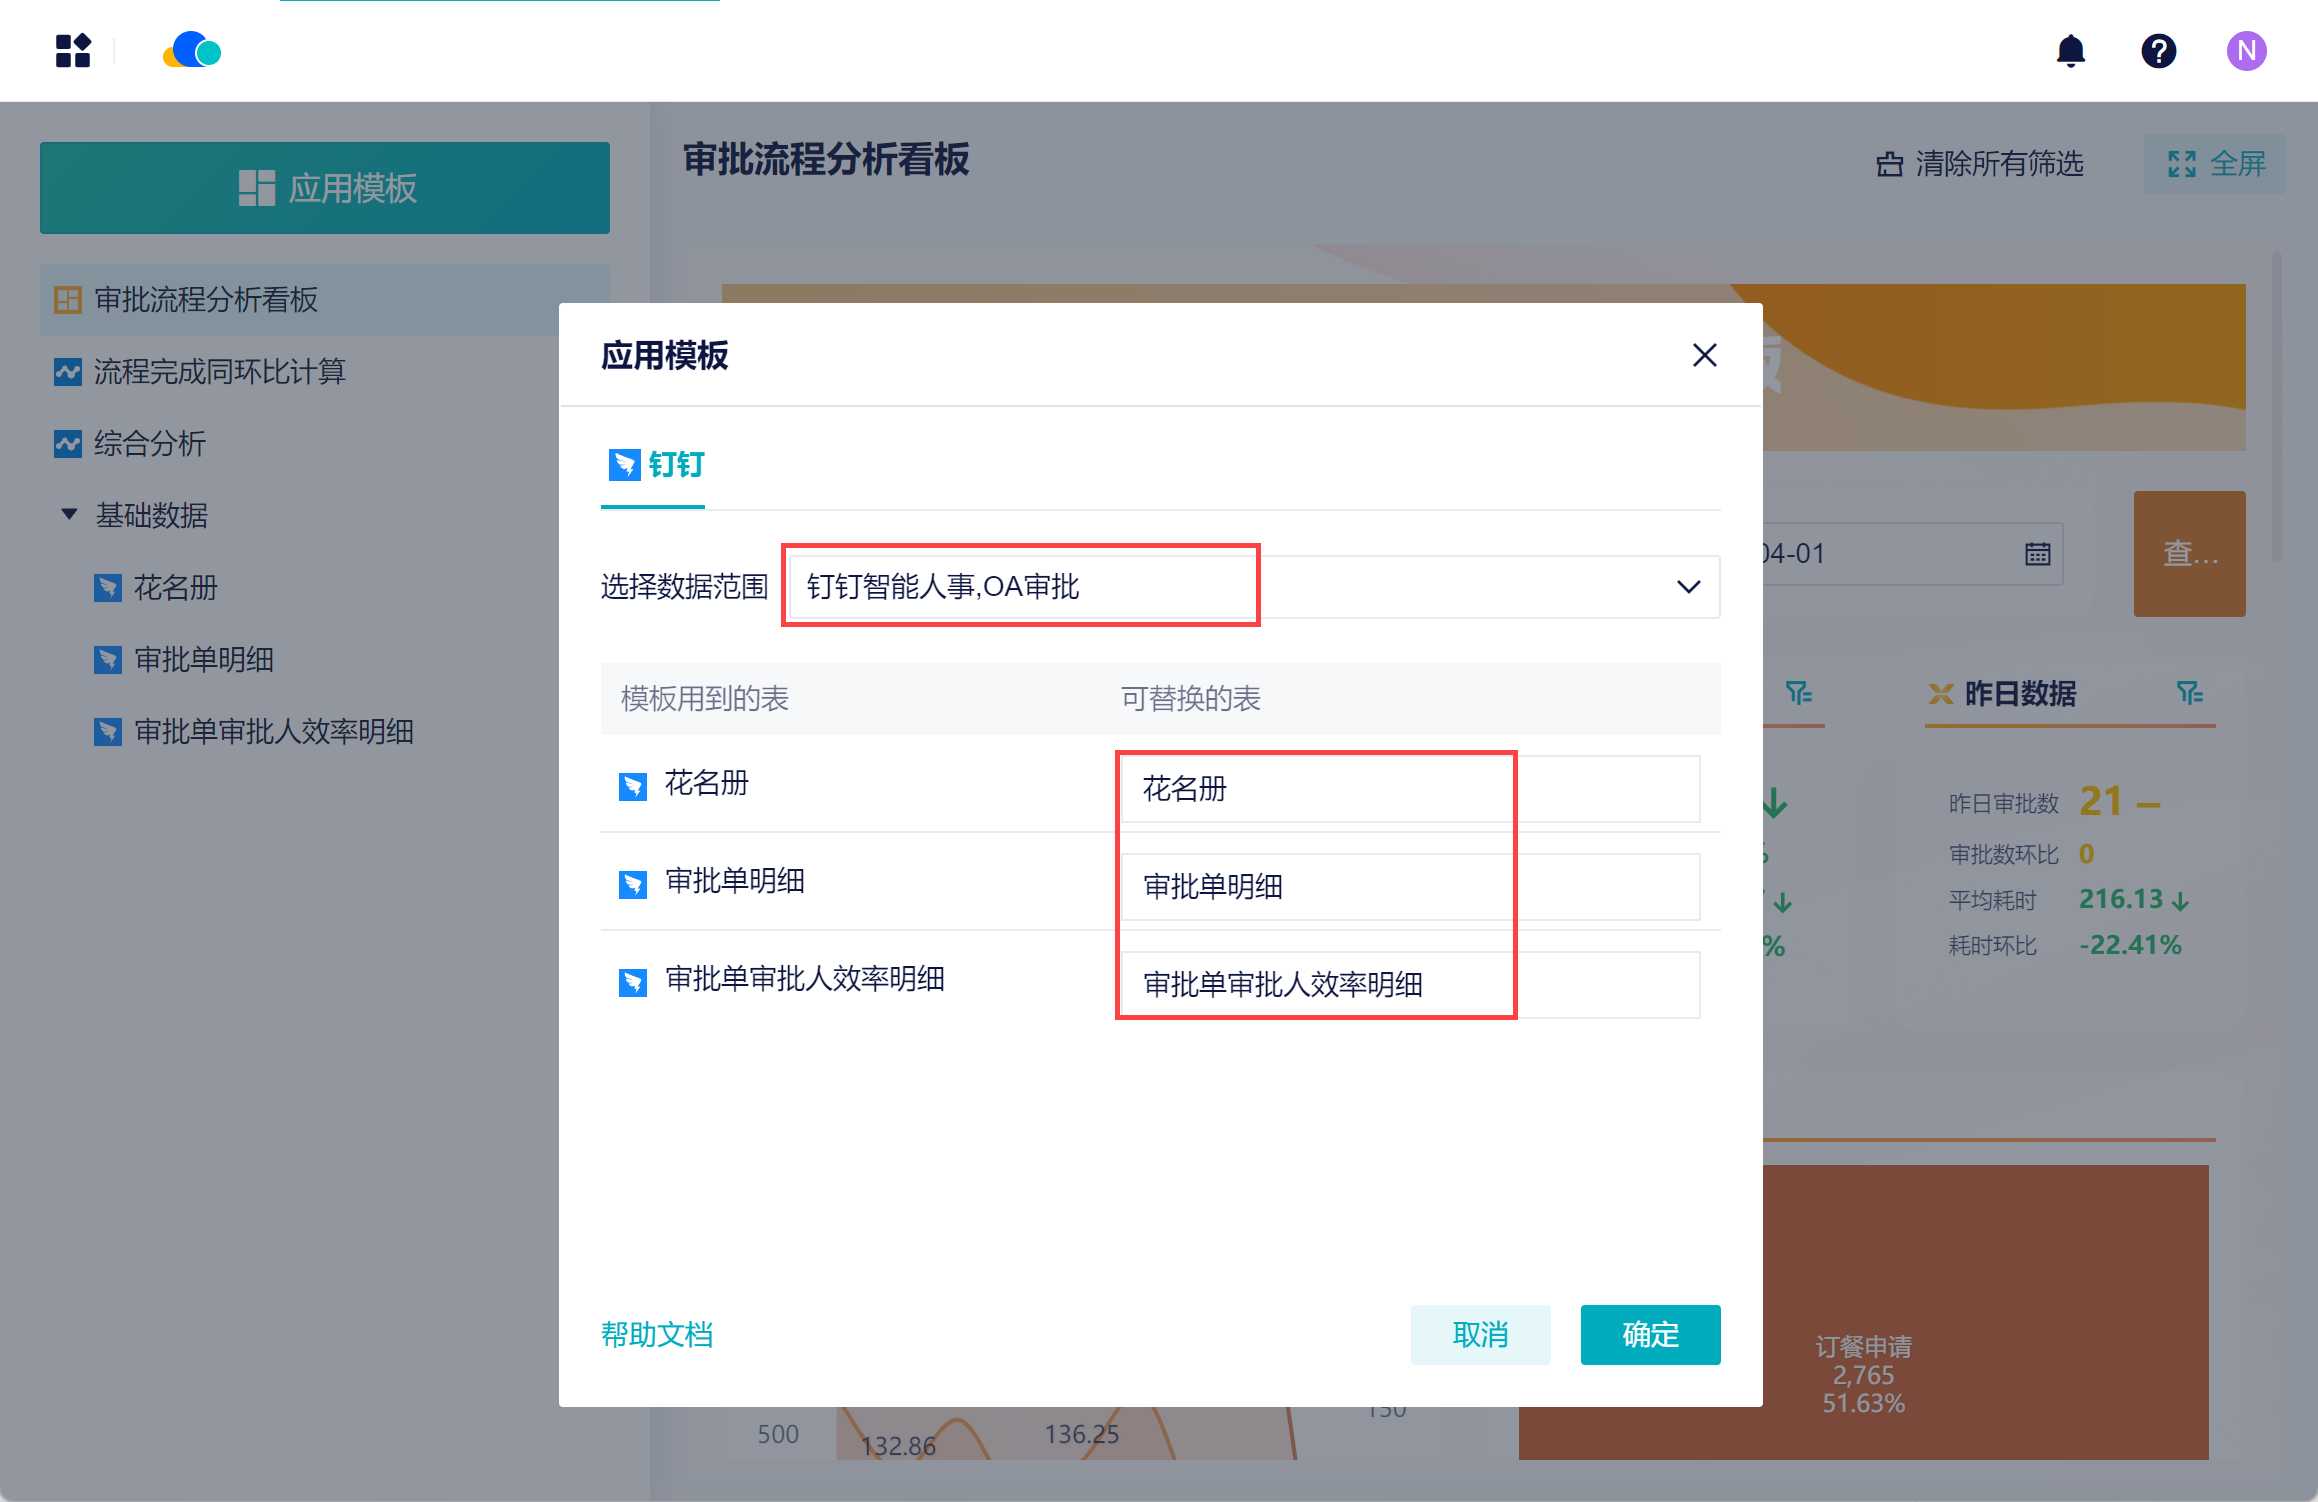Click the calendar icon in date field
This screenshot has height=1502, width=2318.
click(x=2037, y=554)
